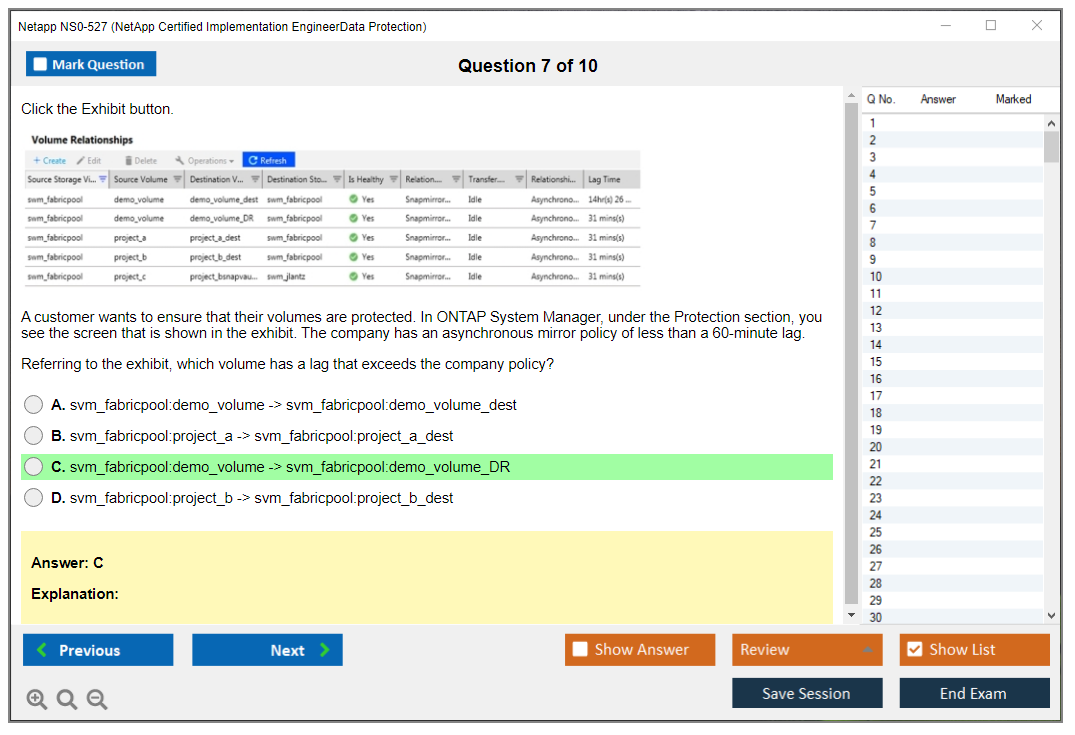Choose option D project_b_dest radio button
The height and width of the screenshot is (735, 1075).
coord(34,498)
